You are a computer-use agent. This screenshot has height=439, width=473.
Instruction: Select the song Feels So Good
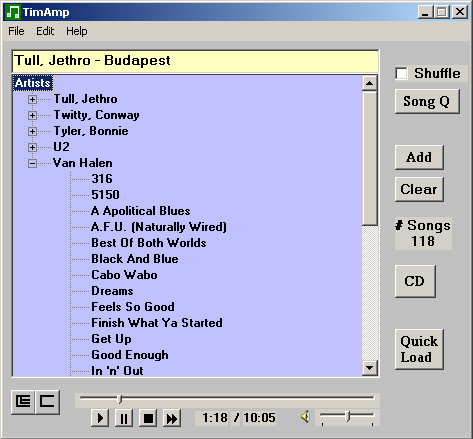click(x=133, y=307)
